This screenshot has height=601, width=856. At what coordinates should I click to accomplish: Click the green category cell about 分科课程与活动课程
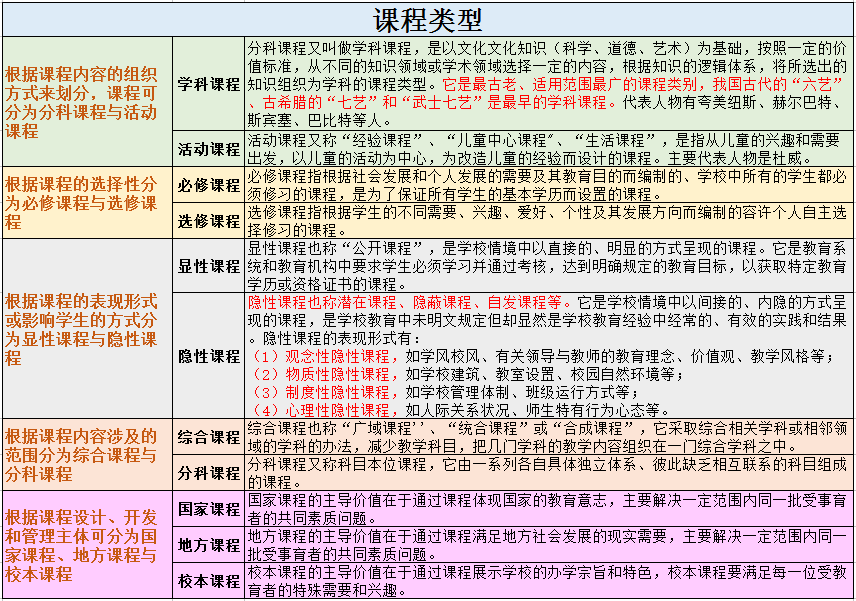[87, 102]
